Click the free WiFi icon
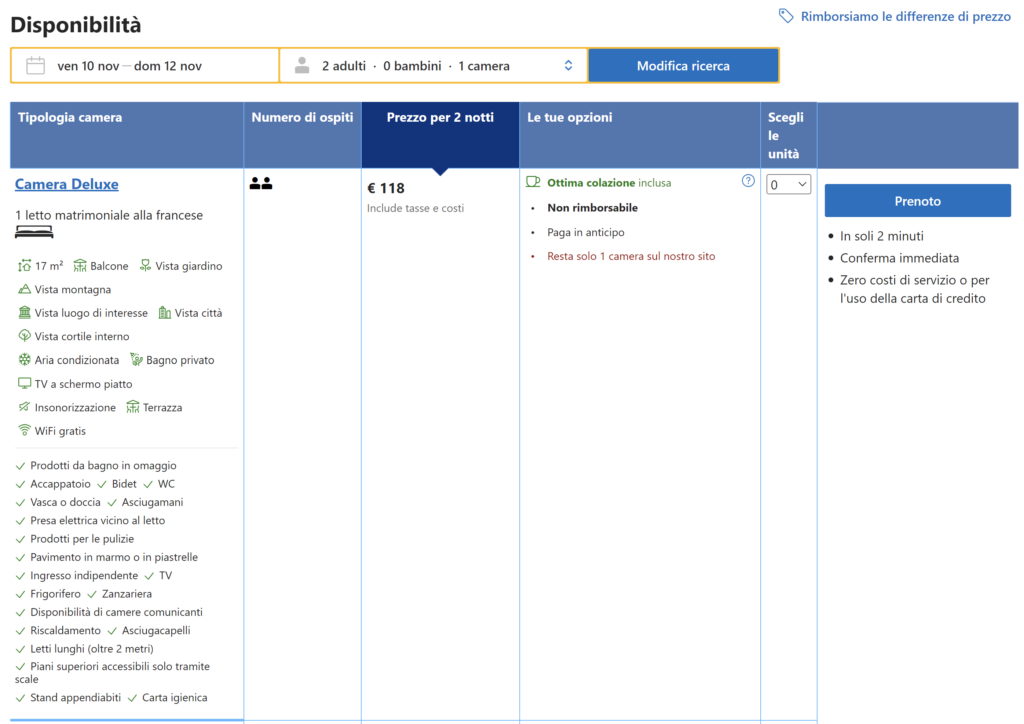The width and height of the screenshot is (1024, 724). (25, 431)
